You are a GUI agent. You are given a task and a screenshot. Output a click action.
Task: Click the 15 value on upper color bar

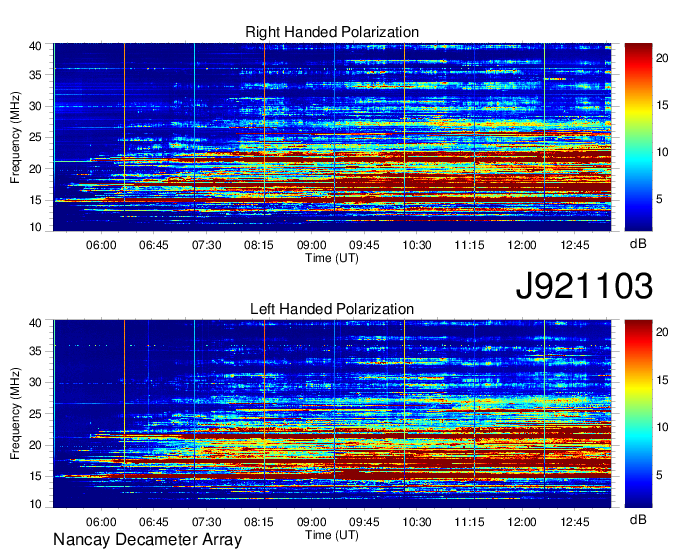coord(662,105)
